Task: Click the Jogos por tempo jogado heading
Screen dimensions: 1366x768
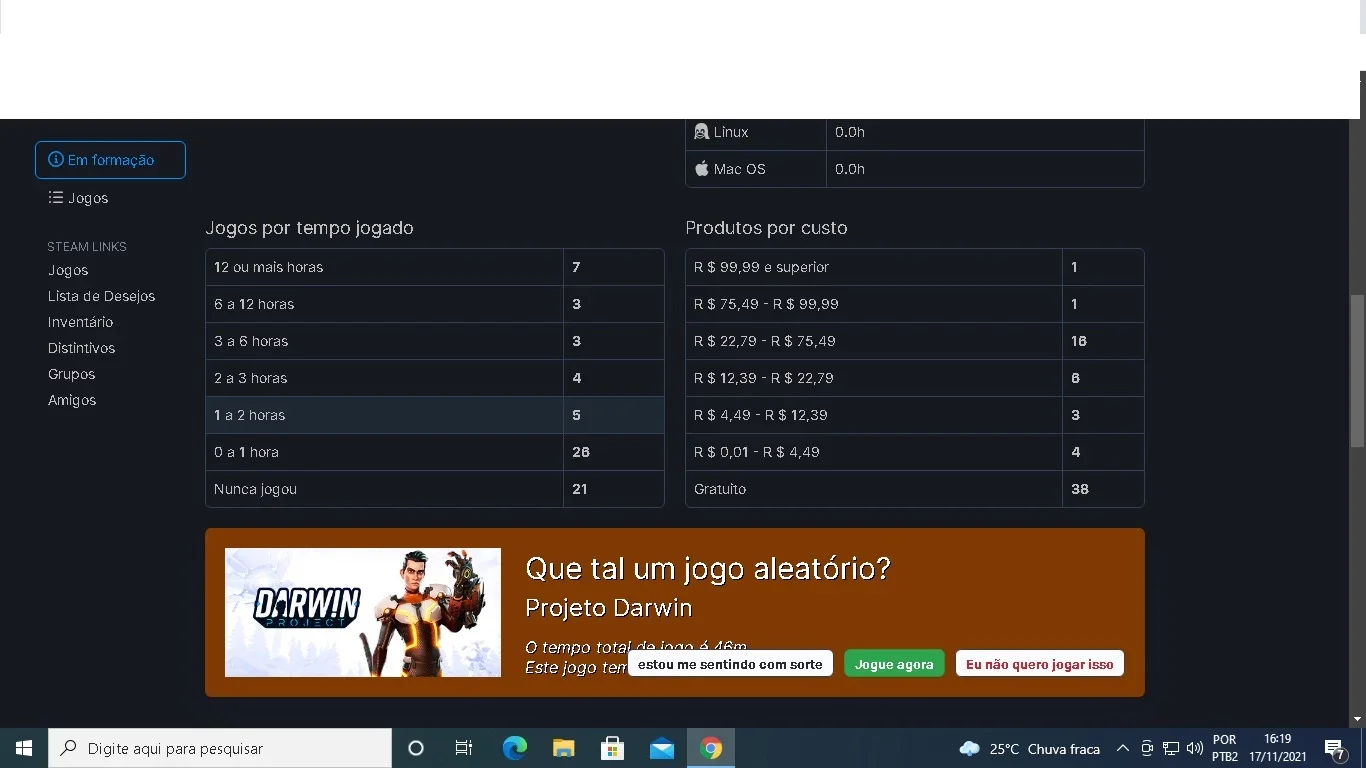Action: tap(309, 228)
